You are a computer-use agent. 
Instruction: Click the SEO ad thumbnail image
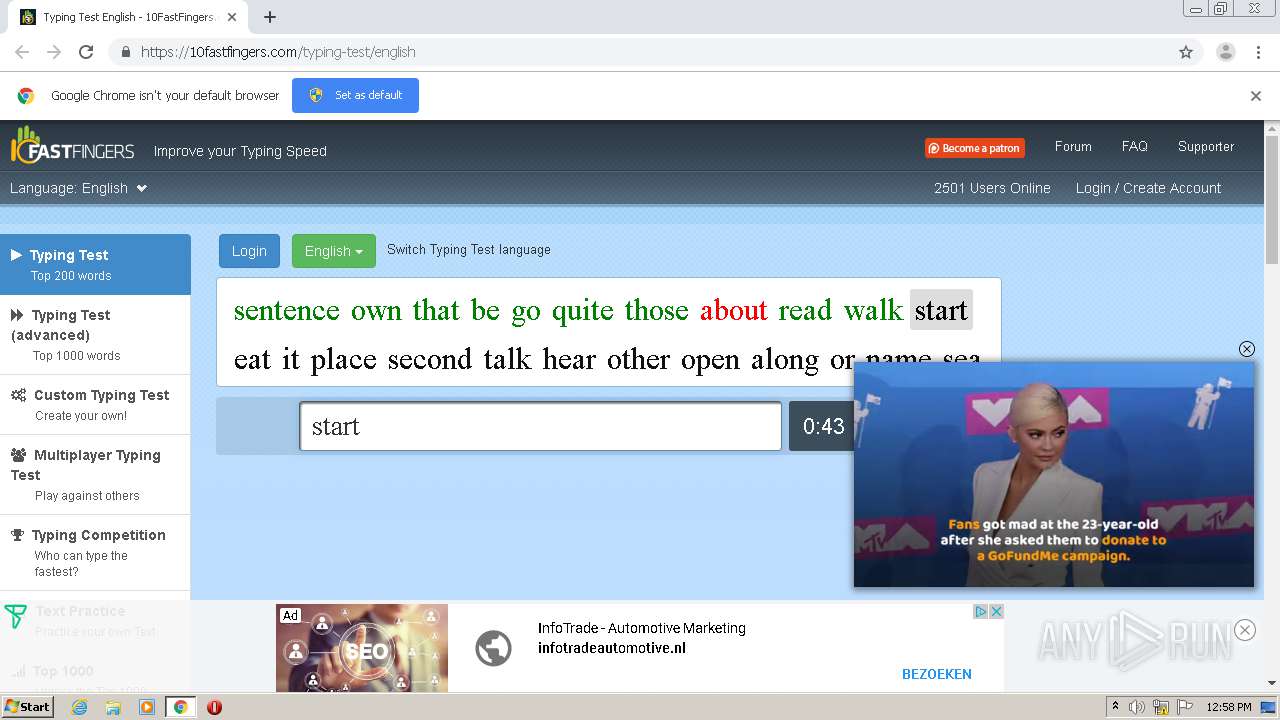tap(362, 647)
